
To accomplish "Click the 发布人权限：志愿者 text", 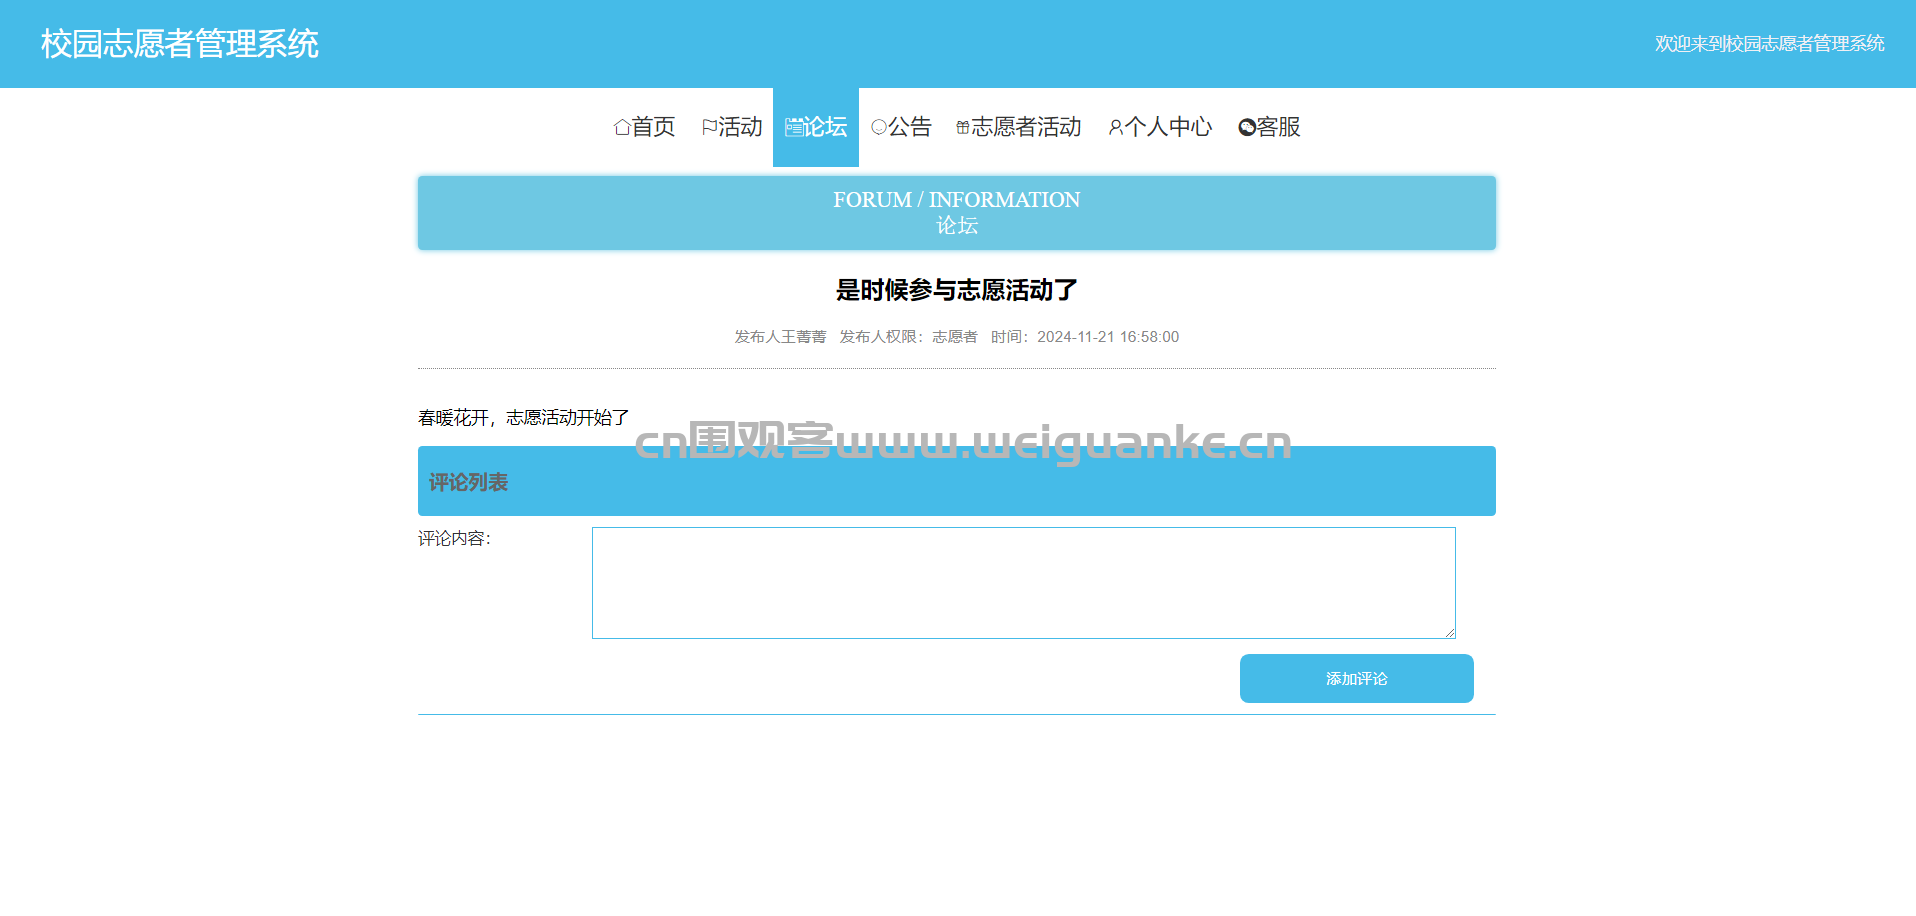I will tap(908, 337).
